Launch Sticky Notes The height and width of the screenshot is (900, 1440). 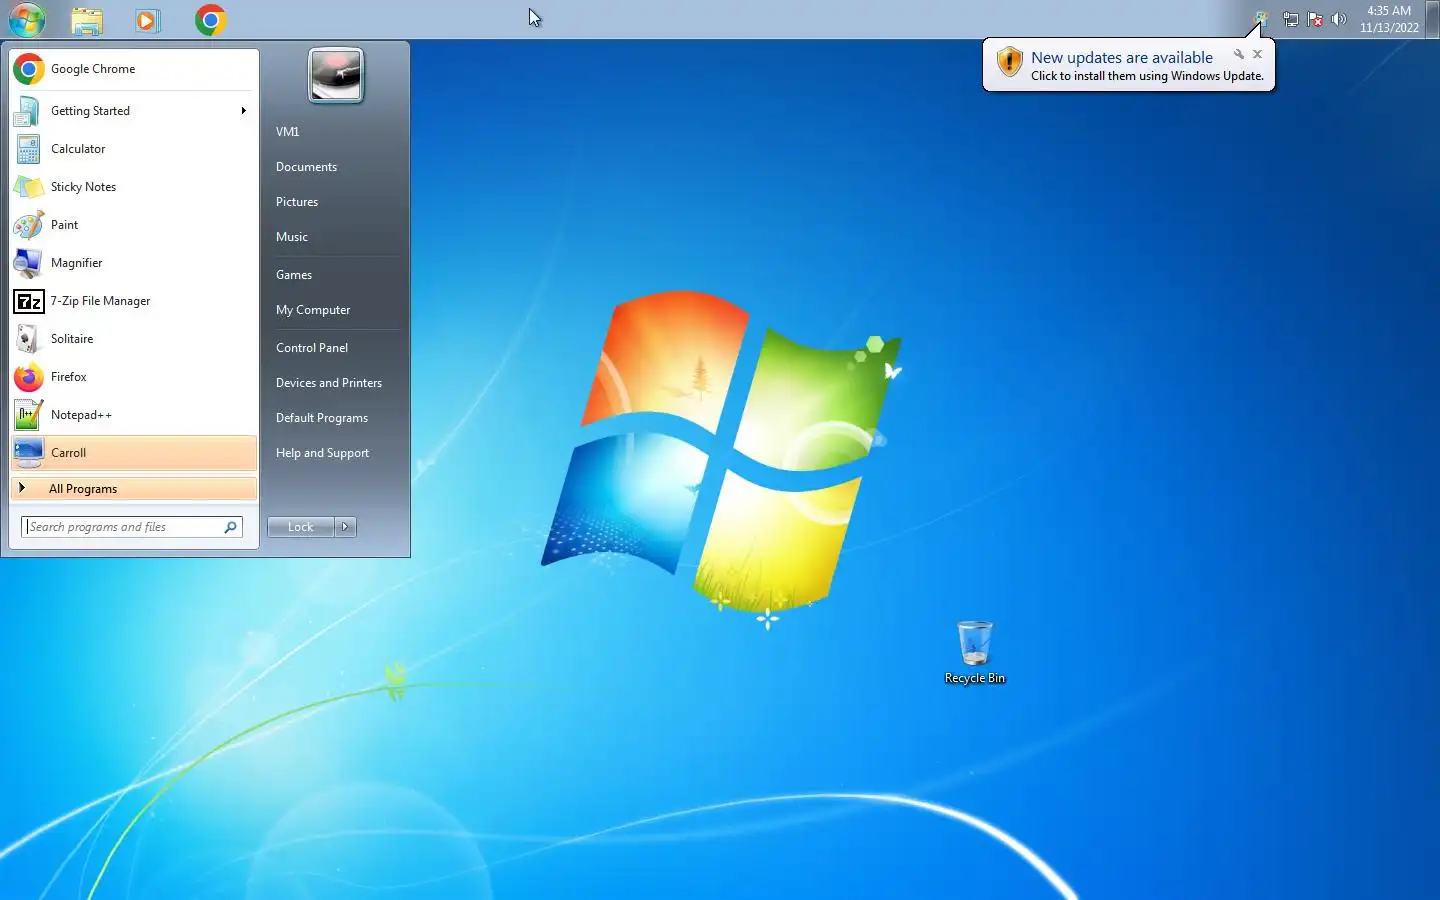[x=134, y=187]
